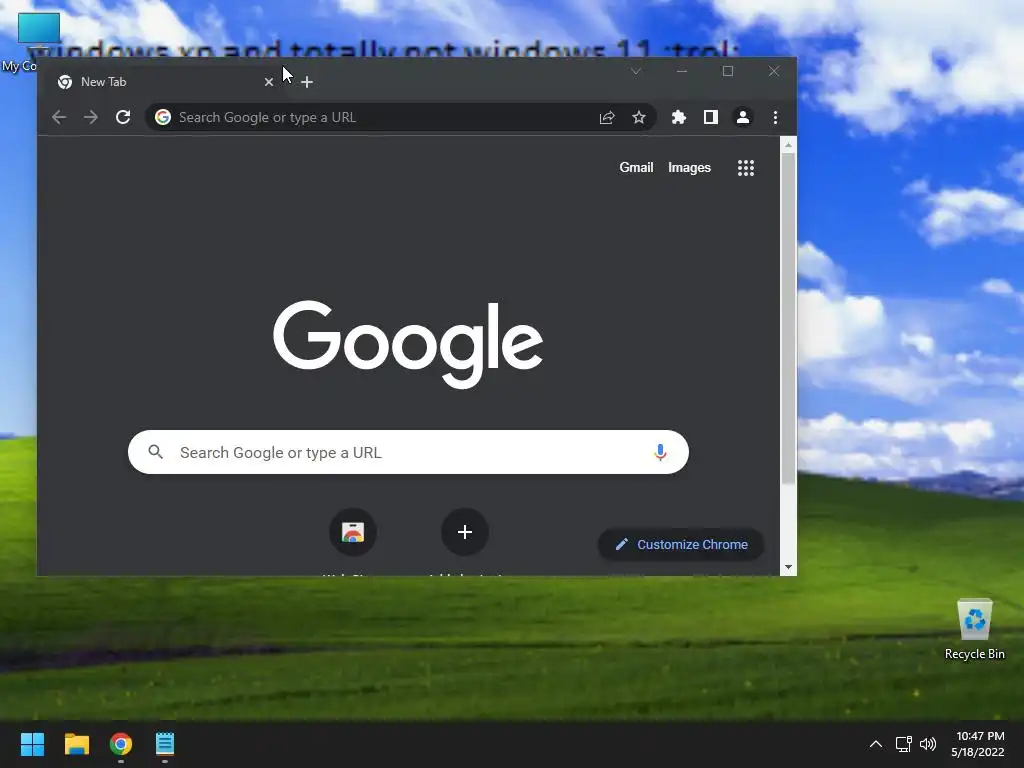The width and height of the screenshot is (1024, 768).
Task: Open the Notepad taskbar icon
Action: click(x=165, y=744)
